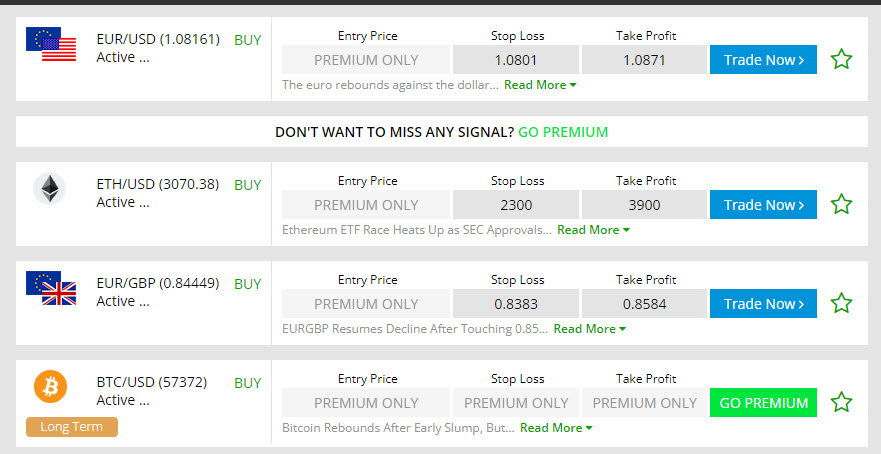Screen dimensions: 881x454
Task: Click Trade Now for EUR/GBP
Action: click(763, 303)
